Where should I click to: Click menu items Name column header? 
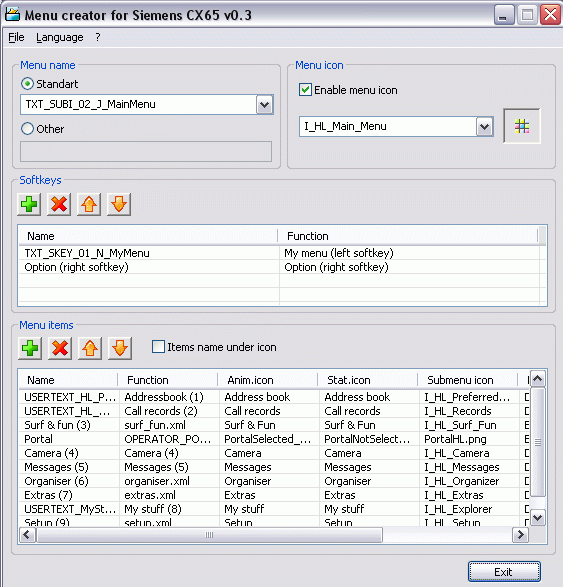[x=68, y=380]
